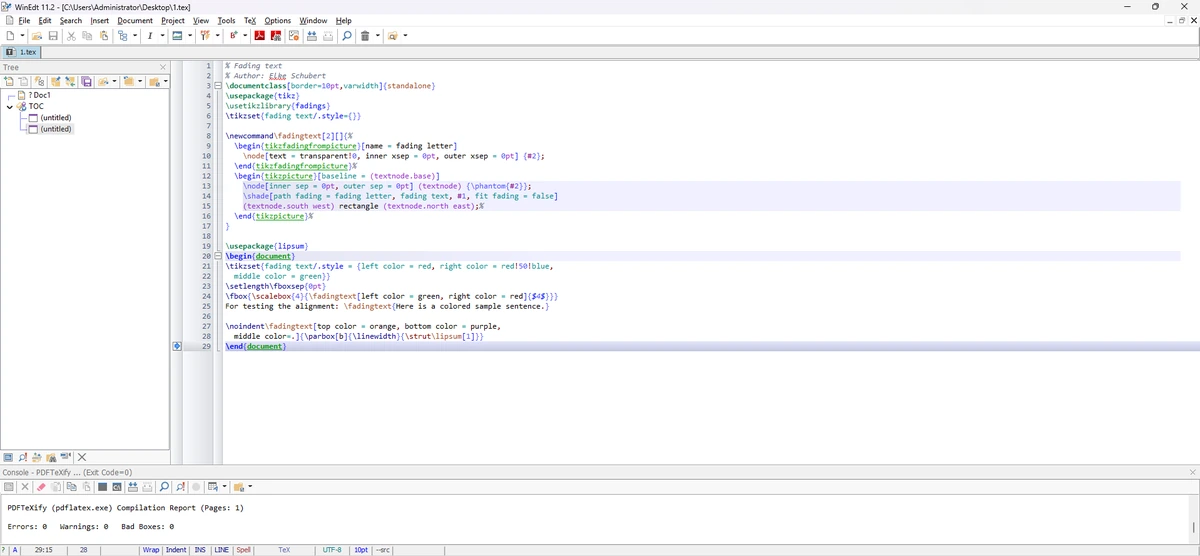Click the ? help cell in status bar

(x=5, y=550)
